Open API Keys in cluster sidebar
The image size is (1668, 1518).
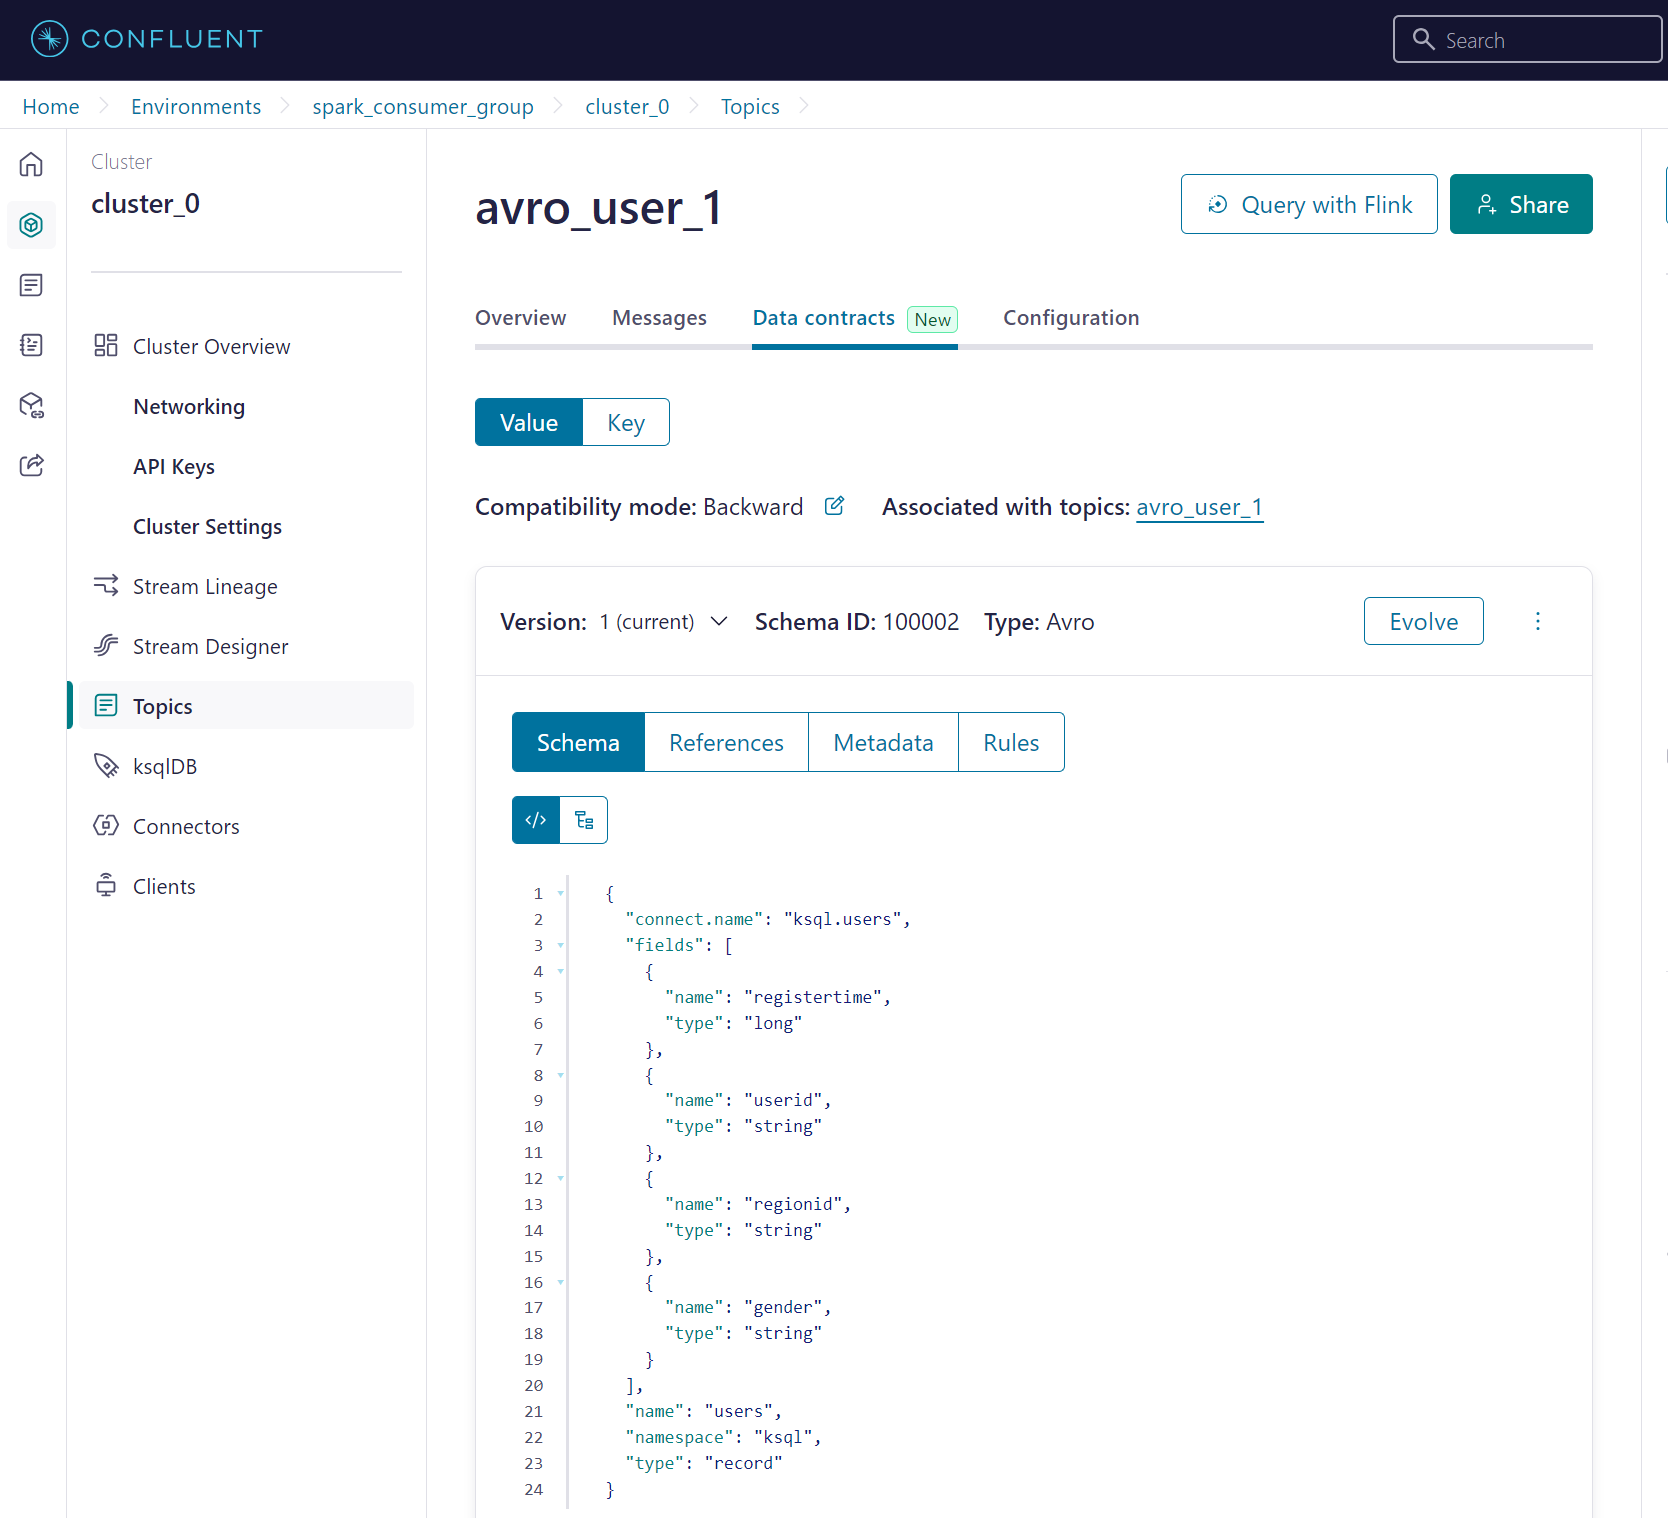tap(174, 466)
